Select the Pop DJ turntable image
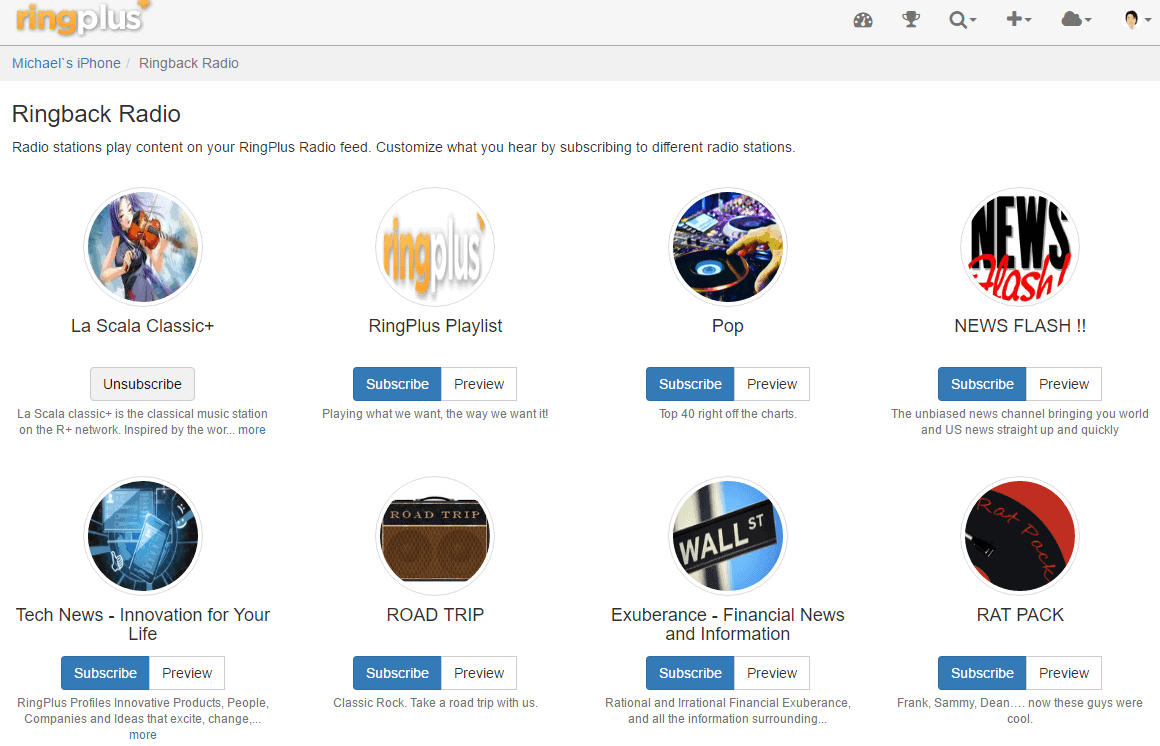The width and height of the screenshot is (1160, 746). click(728, 247)
